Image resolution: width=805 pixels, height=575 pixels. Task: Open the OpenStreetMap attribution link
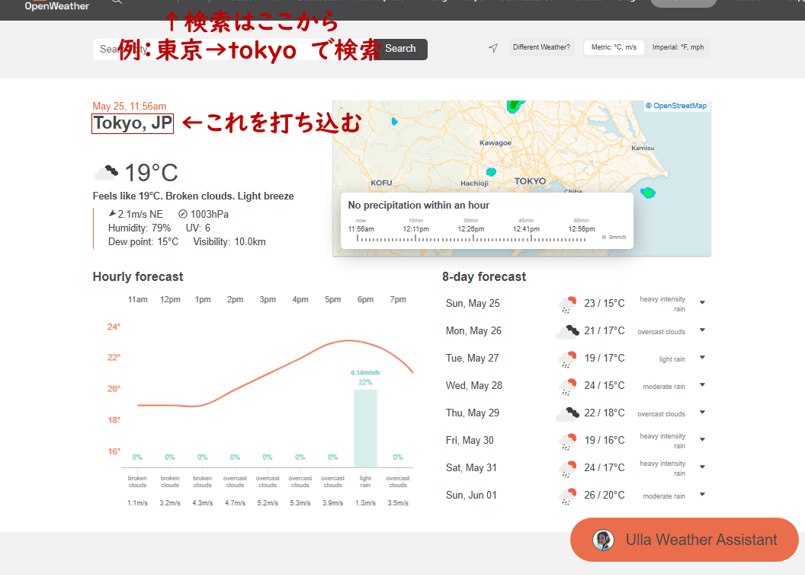click(x=676, y=106)
